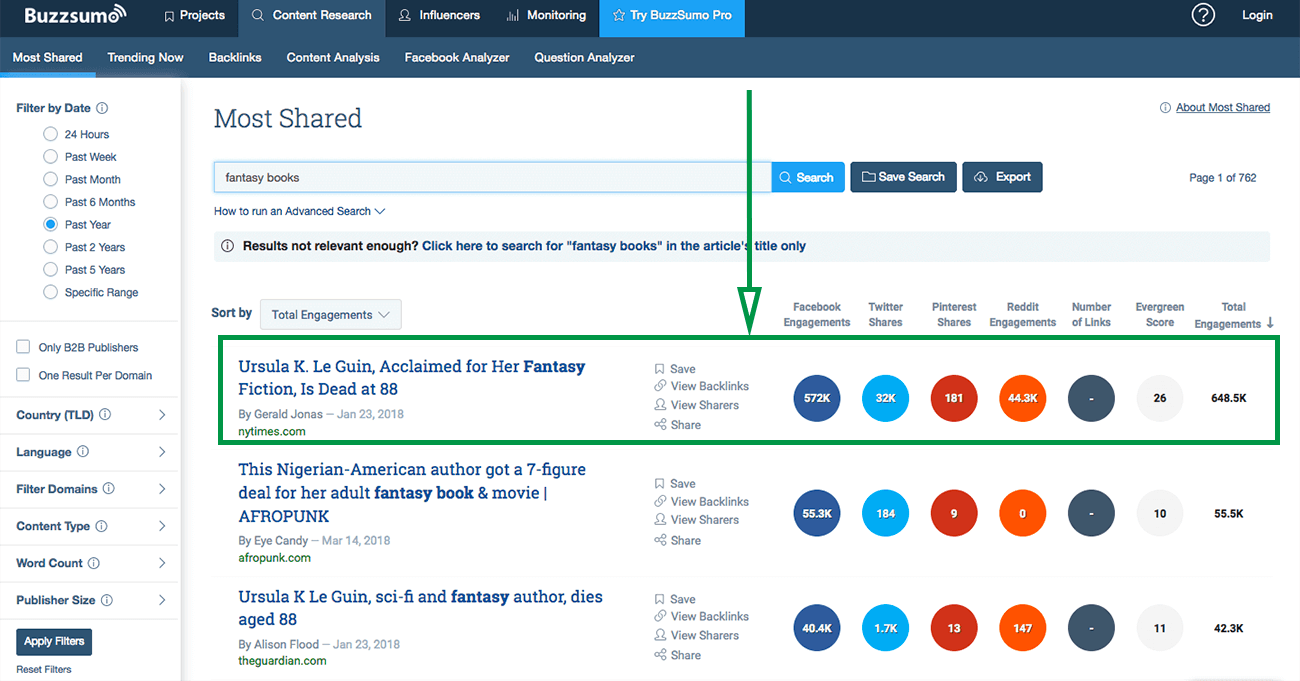Click the Export button
Viewport: 1300px width, 681px height.
[x=1003, y=177]
